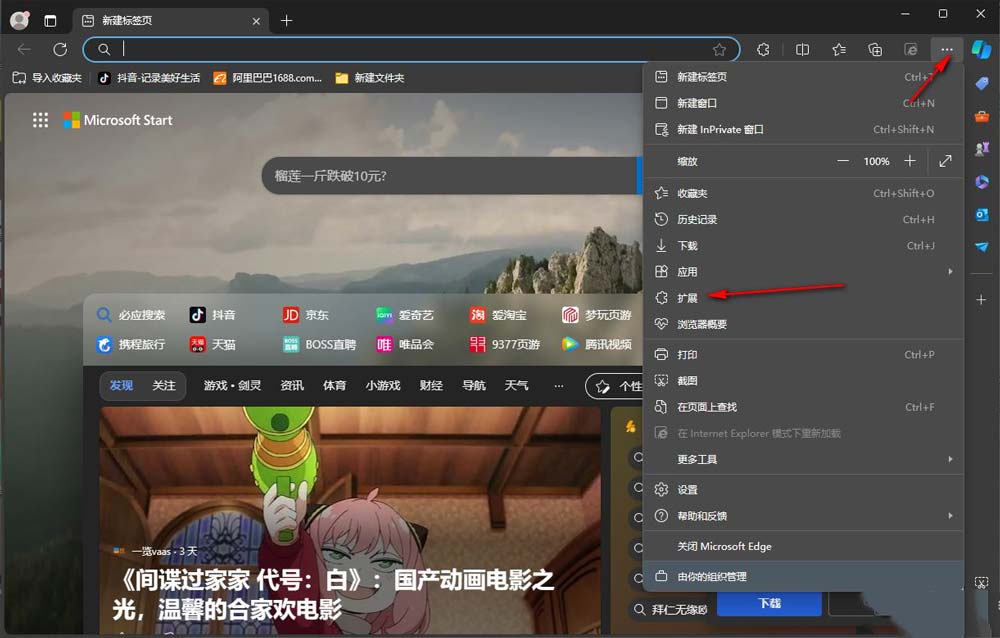Expand the 更多工具 submenu
Viewport: 1000px width, 638px height.
pos(802,459)
